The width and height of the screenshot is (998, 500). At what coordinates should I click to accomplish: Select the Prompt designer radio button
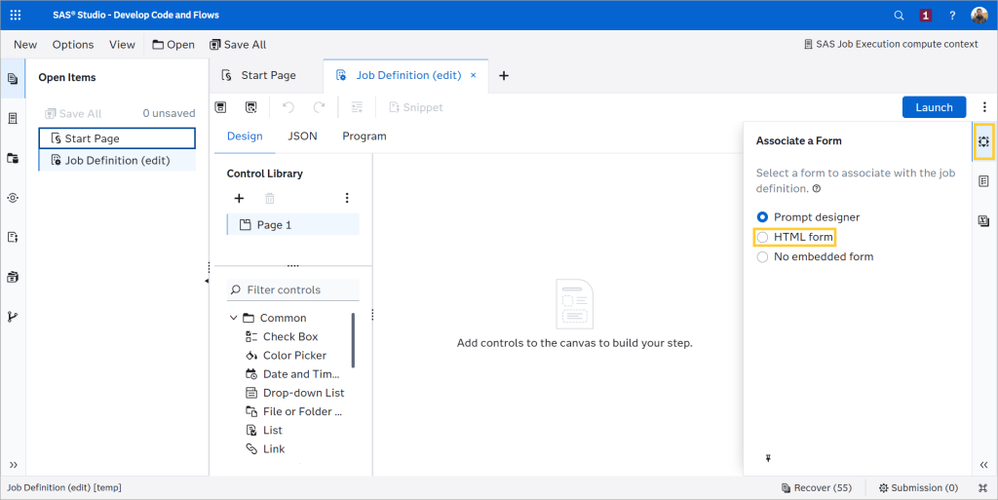762,217
